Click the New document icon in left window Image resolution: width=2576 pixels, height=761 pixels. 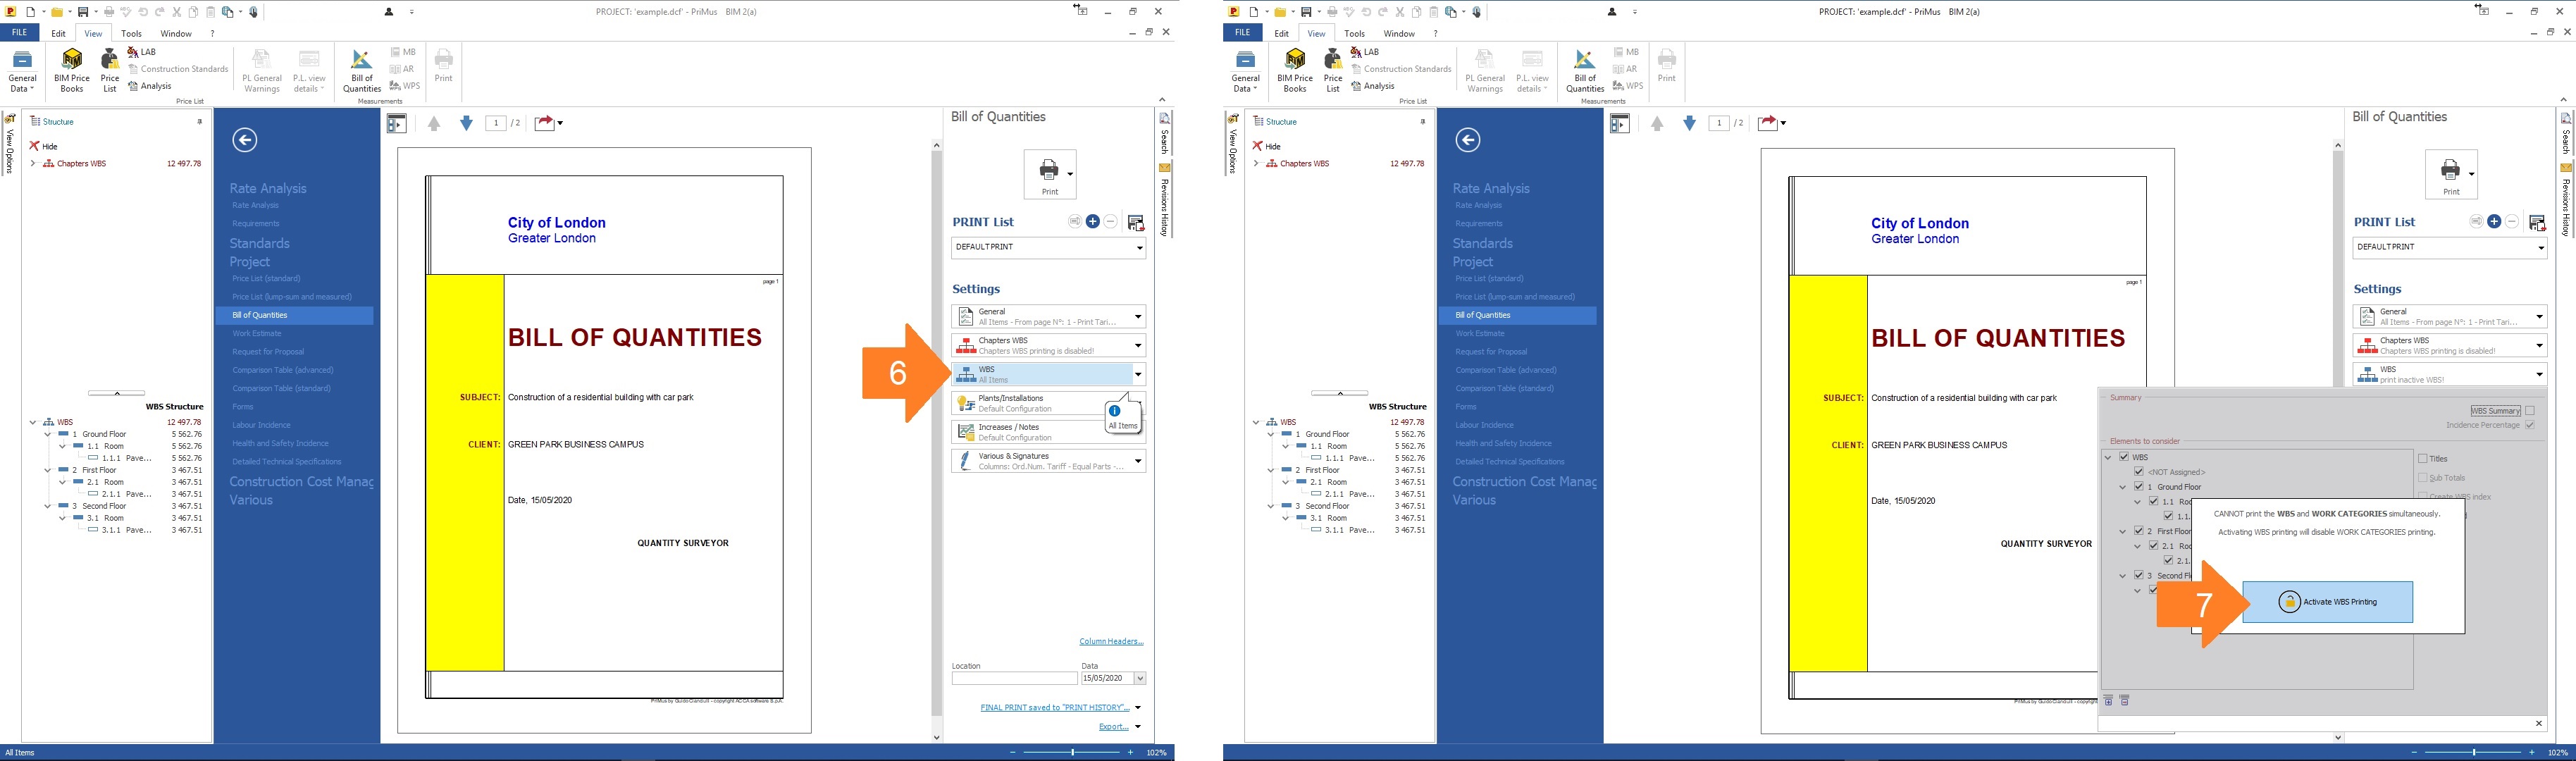(x=31, y=12)
